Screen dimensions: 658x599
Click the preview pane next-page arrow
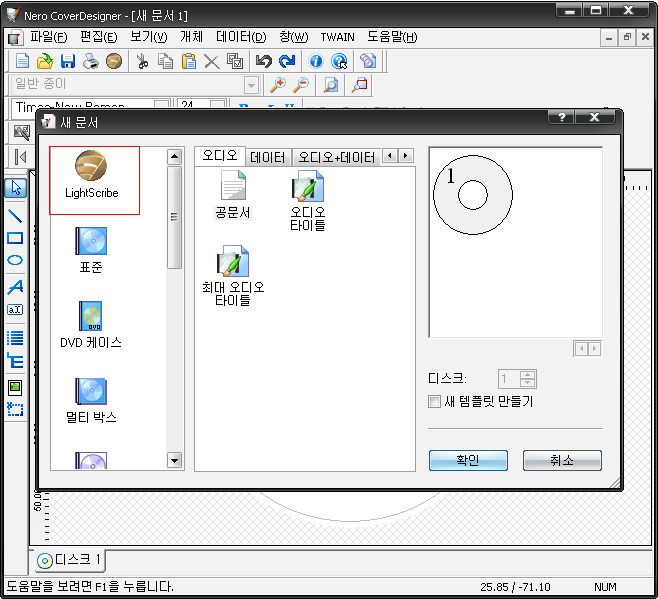coord(594,349)
